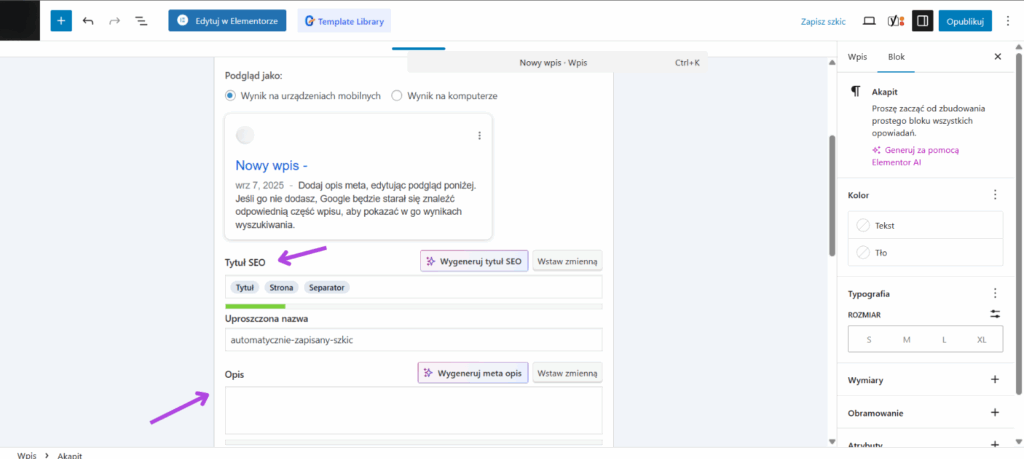Select Wynik na komputerze radio option
Image resolution: width=1024 pixels, height=459 pixels.
point(397,96)
